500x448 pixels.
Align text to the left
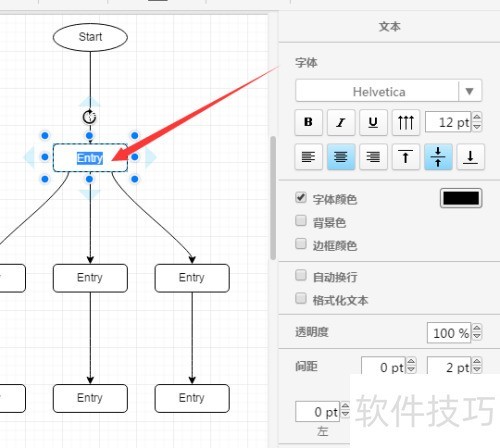(x=309, y=157)
